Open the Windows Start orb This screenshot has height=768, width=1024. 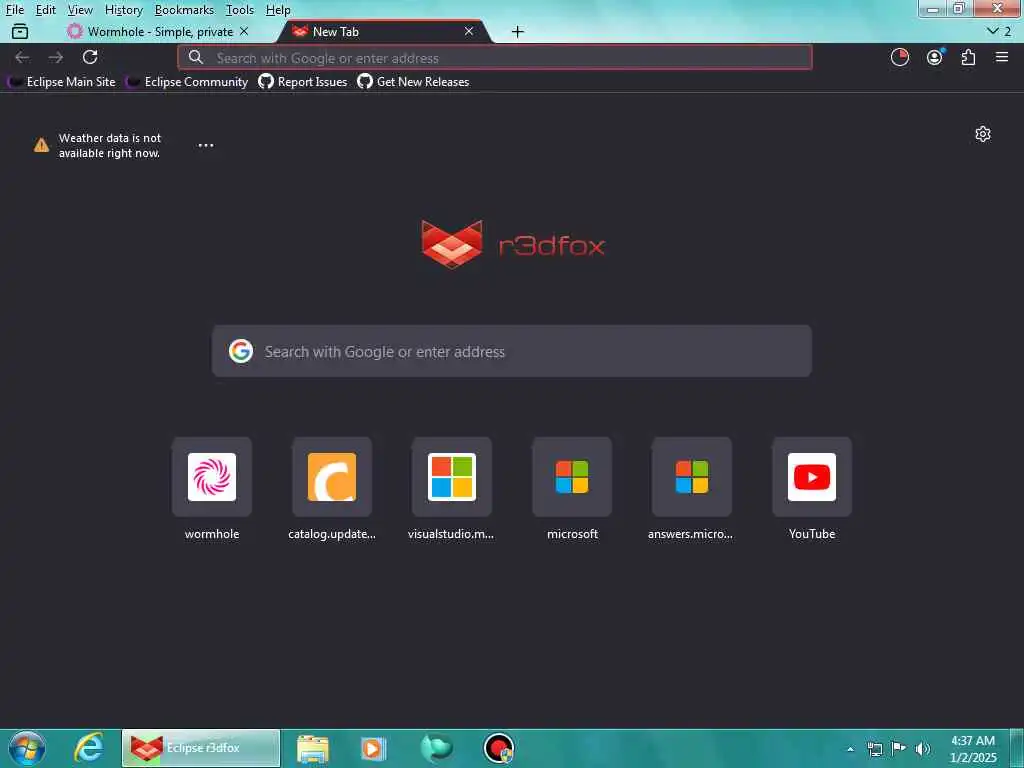(27, 748)
